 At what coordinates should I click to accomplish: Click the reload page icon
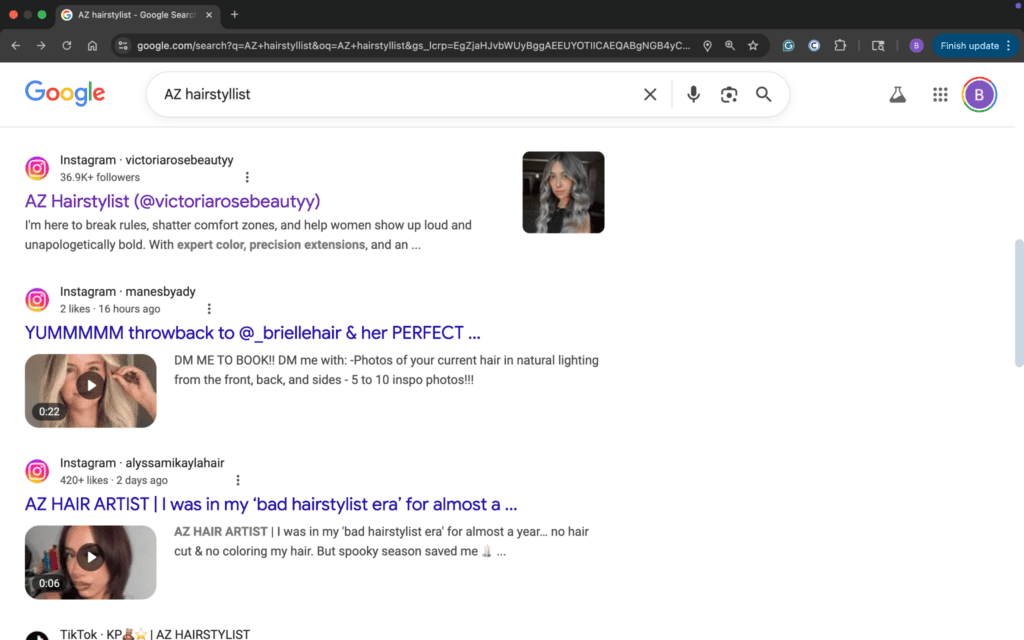(x=66, y=45)
